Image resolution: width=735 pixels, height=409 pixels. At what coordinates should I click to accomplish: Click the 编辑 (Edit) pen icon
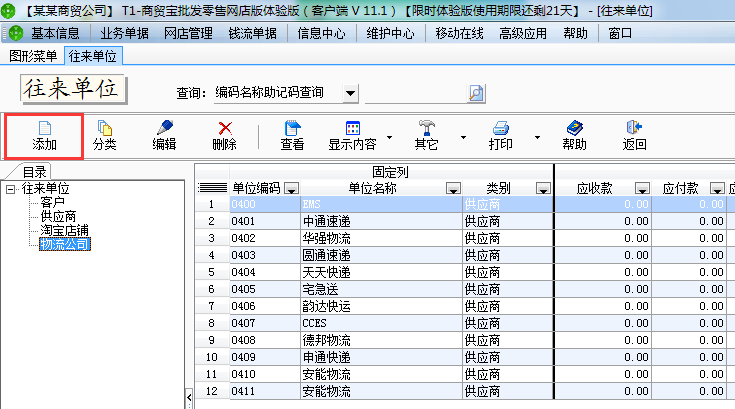tap(164, 128)
